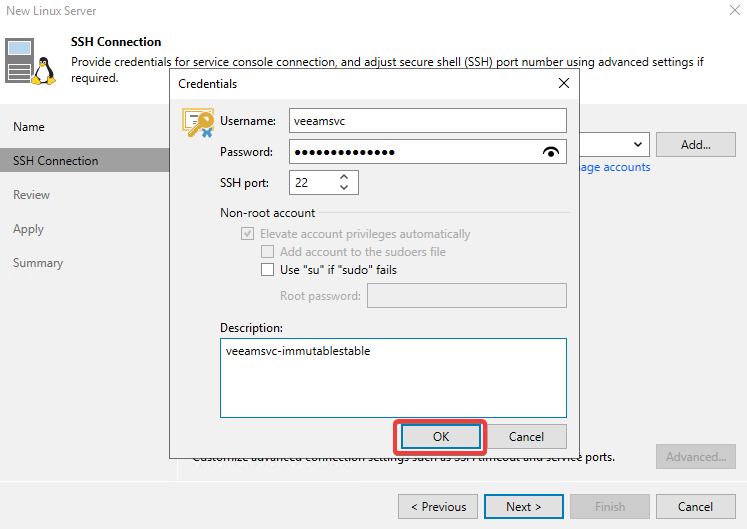Open the Manage accounts link

point(615,167)
